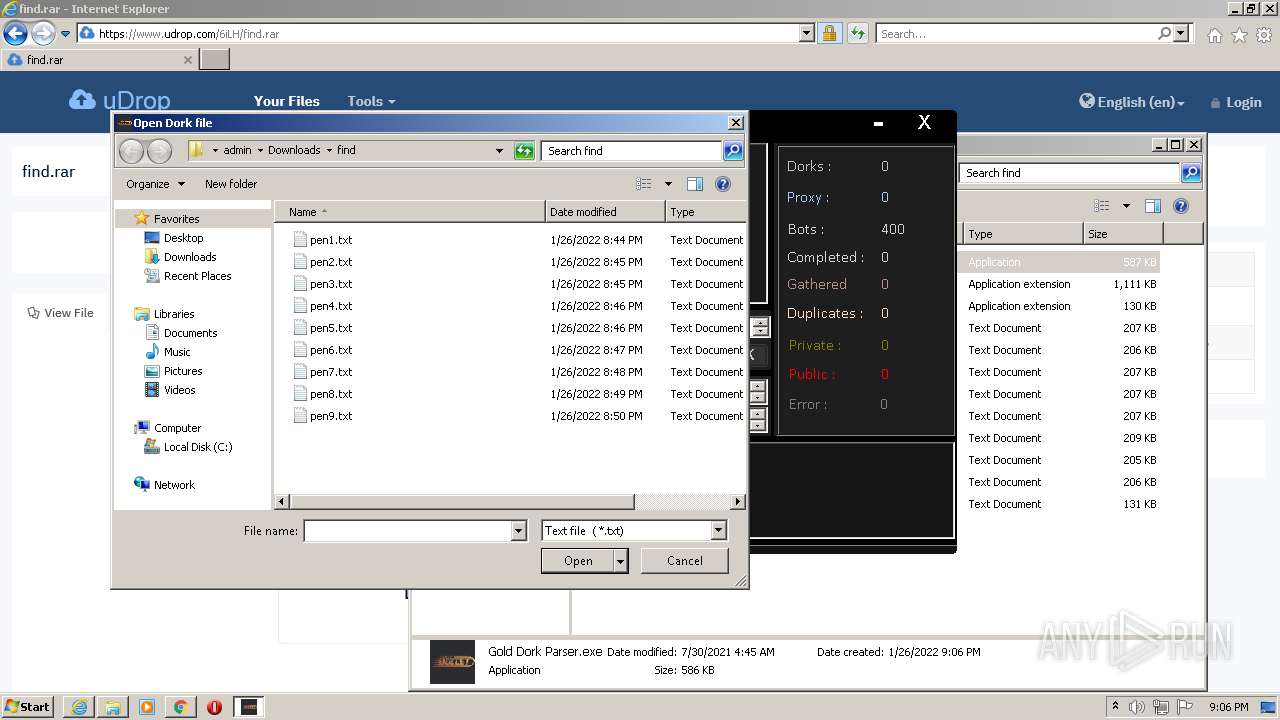
Task: Sort by Size column in background Explorer window
Action: click(1122, 234)
